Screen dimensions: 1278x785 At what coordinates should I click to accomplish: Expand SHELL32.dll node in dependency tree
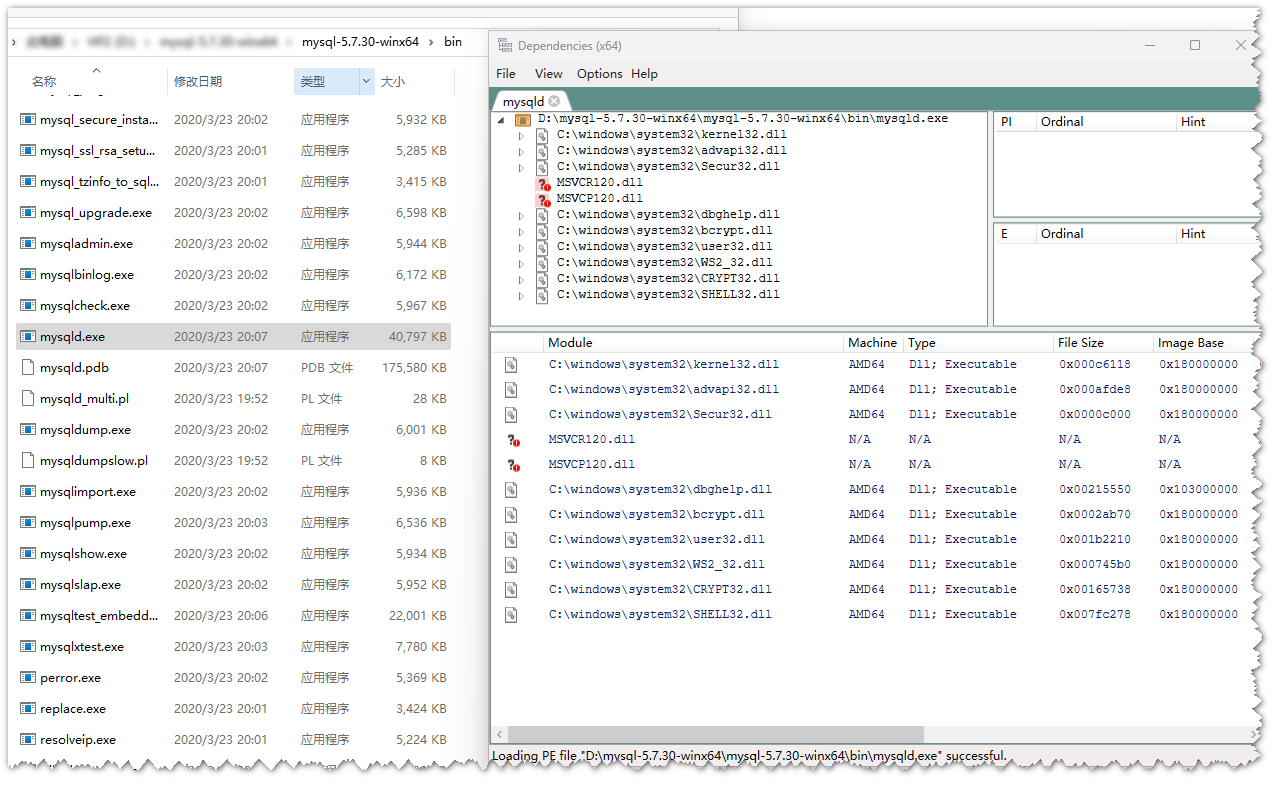[521, 295]
